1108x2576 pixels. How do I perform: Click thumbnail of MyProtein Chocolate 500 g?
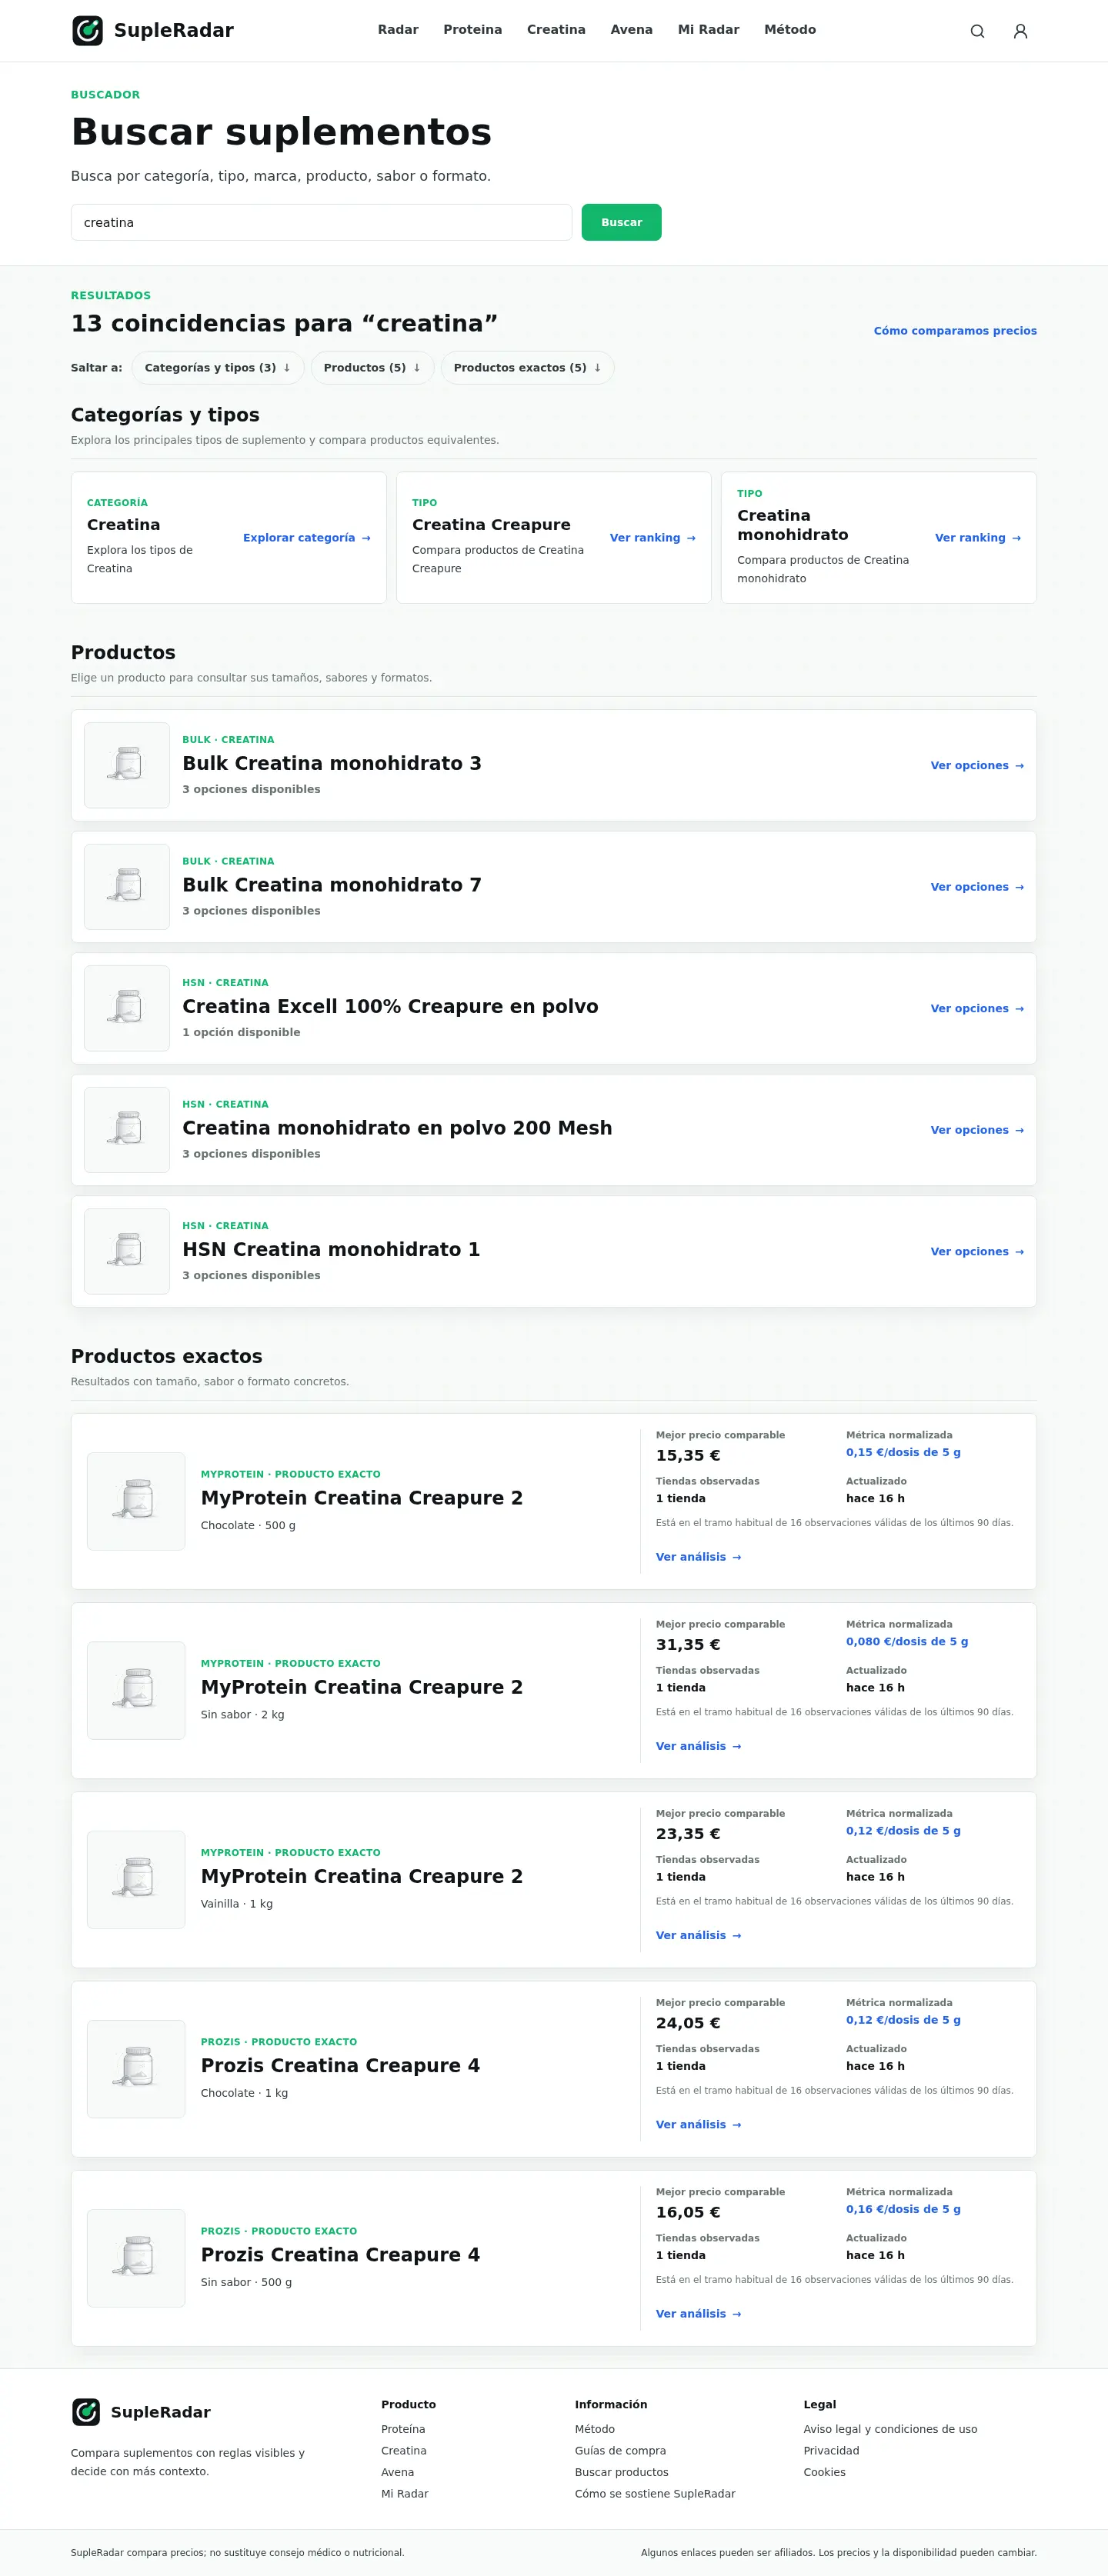pyautogui.click(x=136, y=1501)
